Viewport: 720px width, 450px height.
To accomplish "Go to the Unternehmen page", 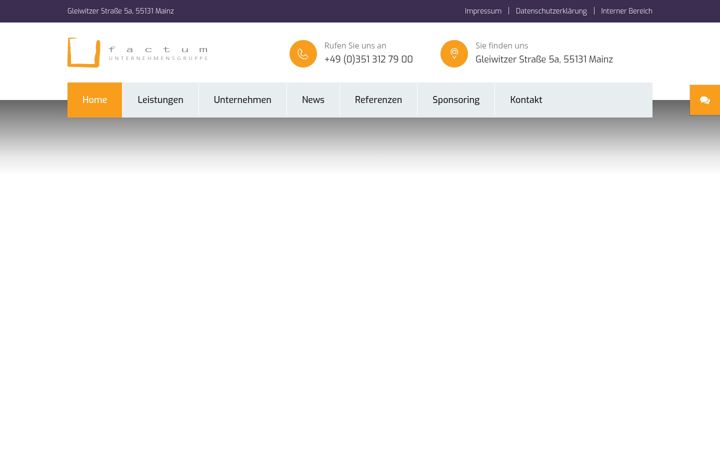I will coord(242,100).
